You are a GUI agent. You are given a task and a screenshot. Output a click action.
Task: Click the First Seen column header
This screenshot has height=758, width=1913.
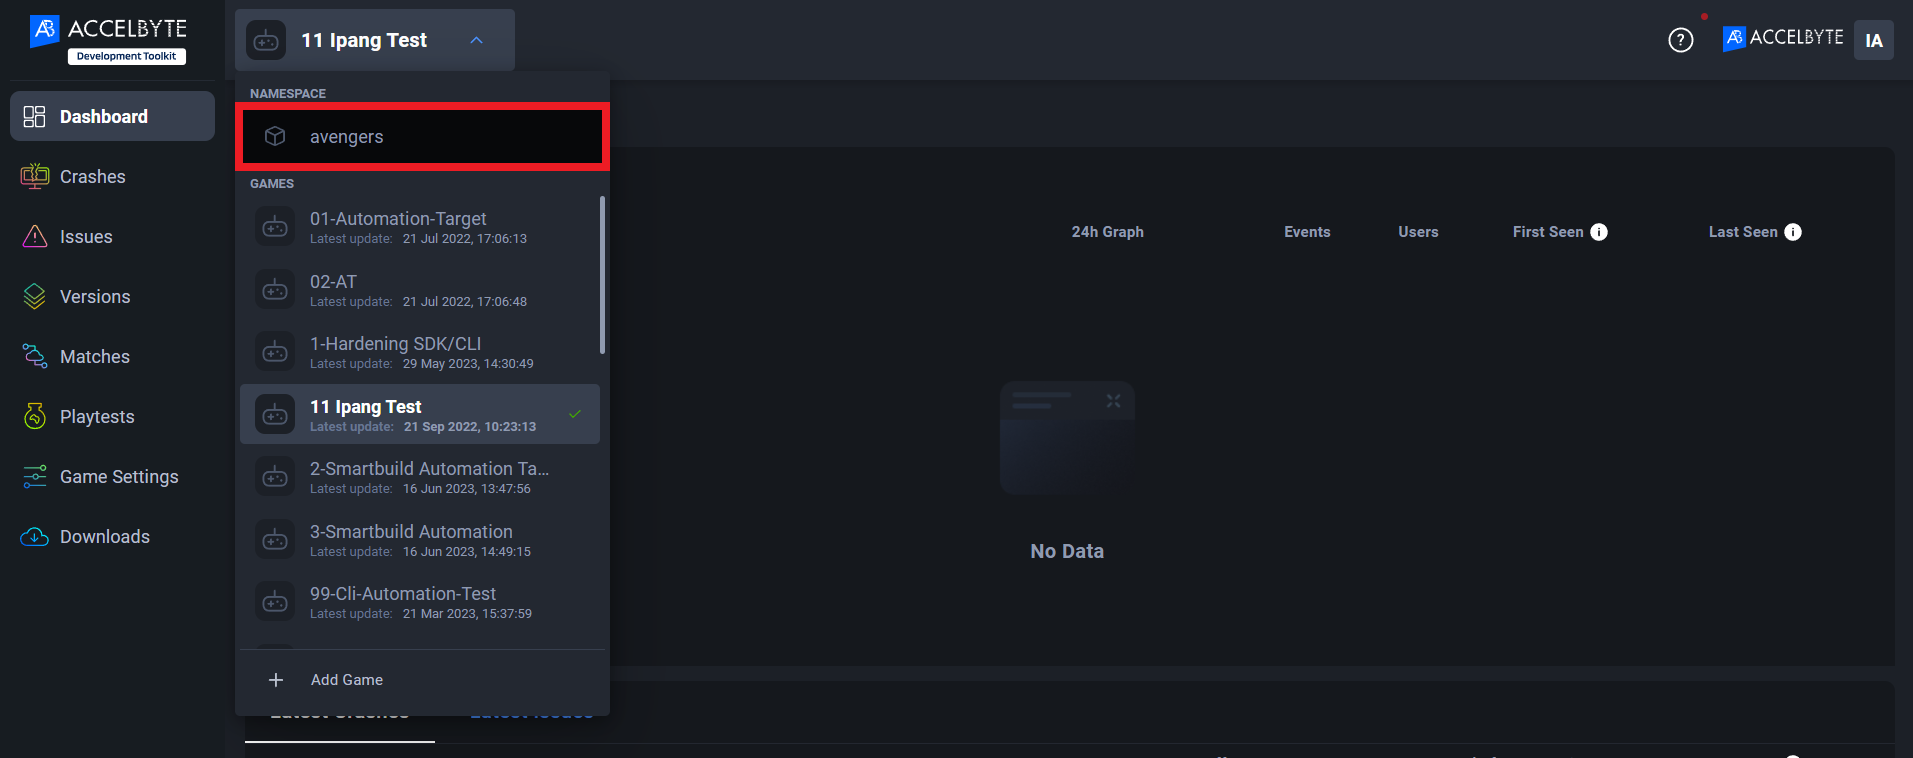1548,232
